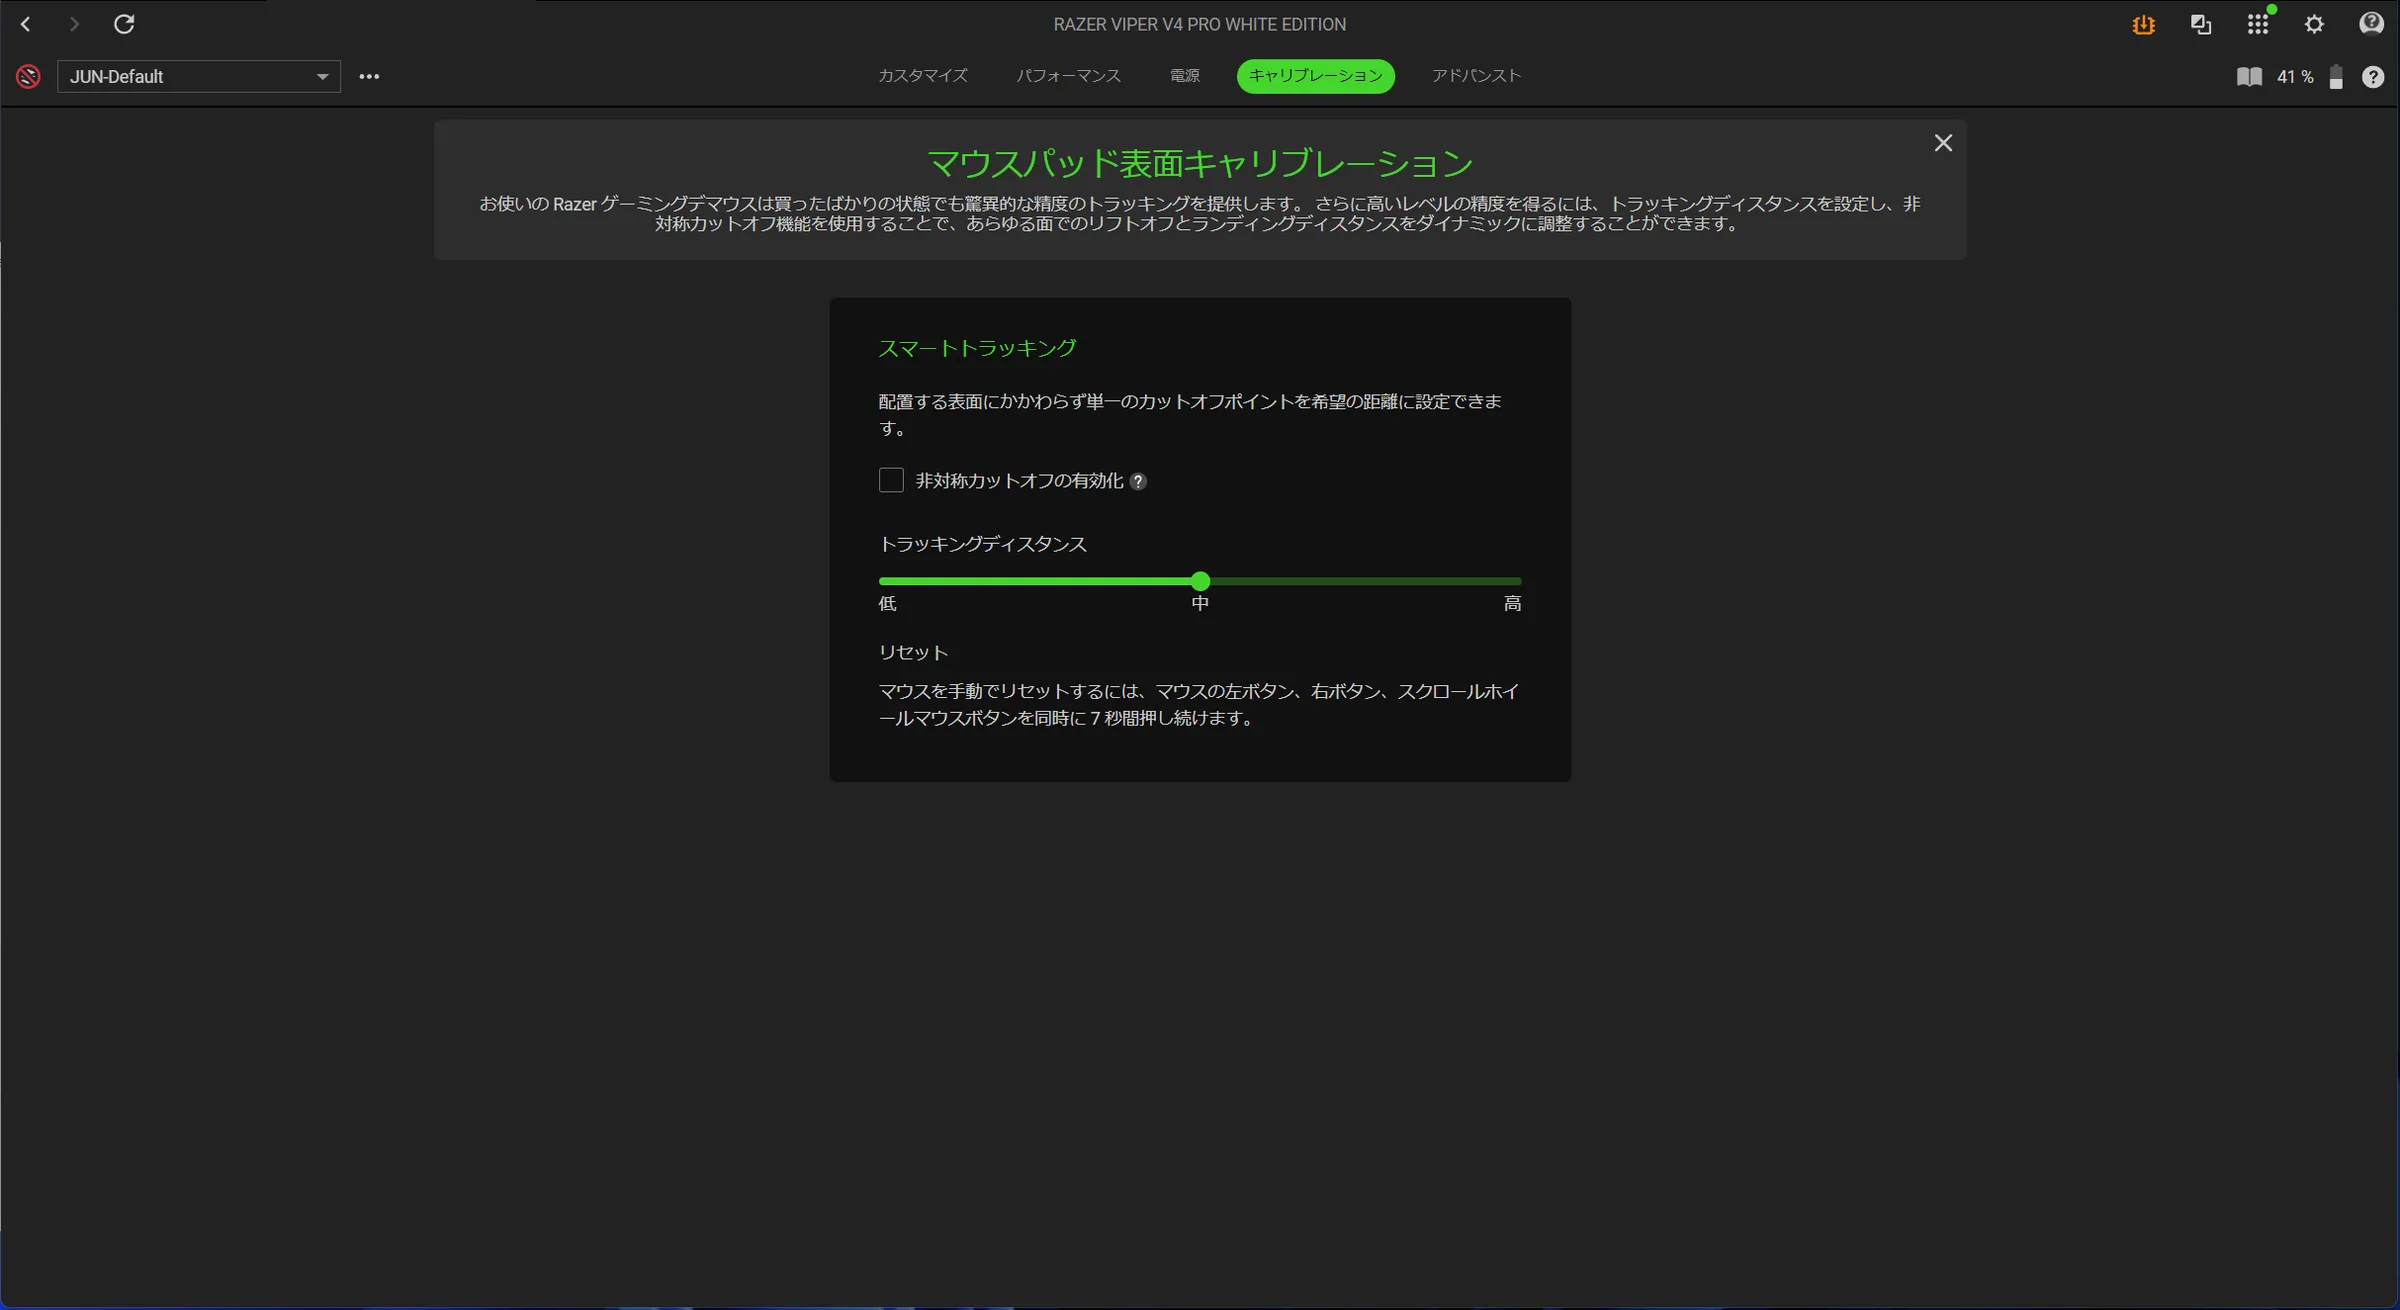Open the settings gear icon
This screenshot has height=1310, width=2400.
pos(2314,25)
